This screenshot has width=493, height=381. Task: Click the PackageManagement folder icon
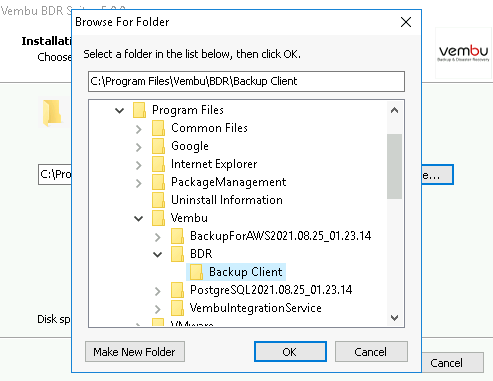[158, 182]
